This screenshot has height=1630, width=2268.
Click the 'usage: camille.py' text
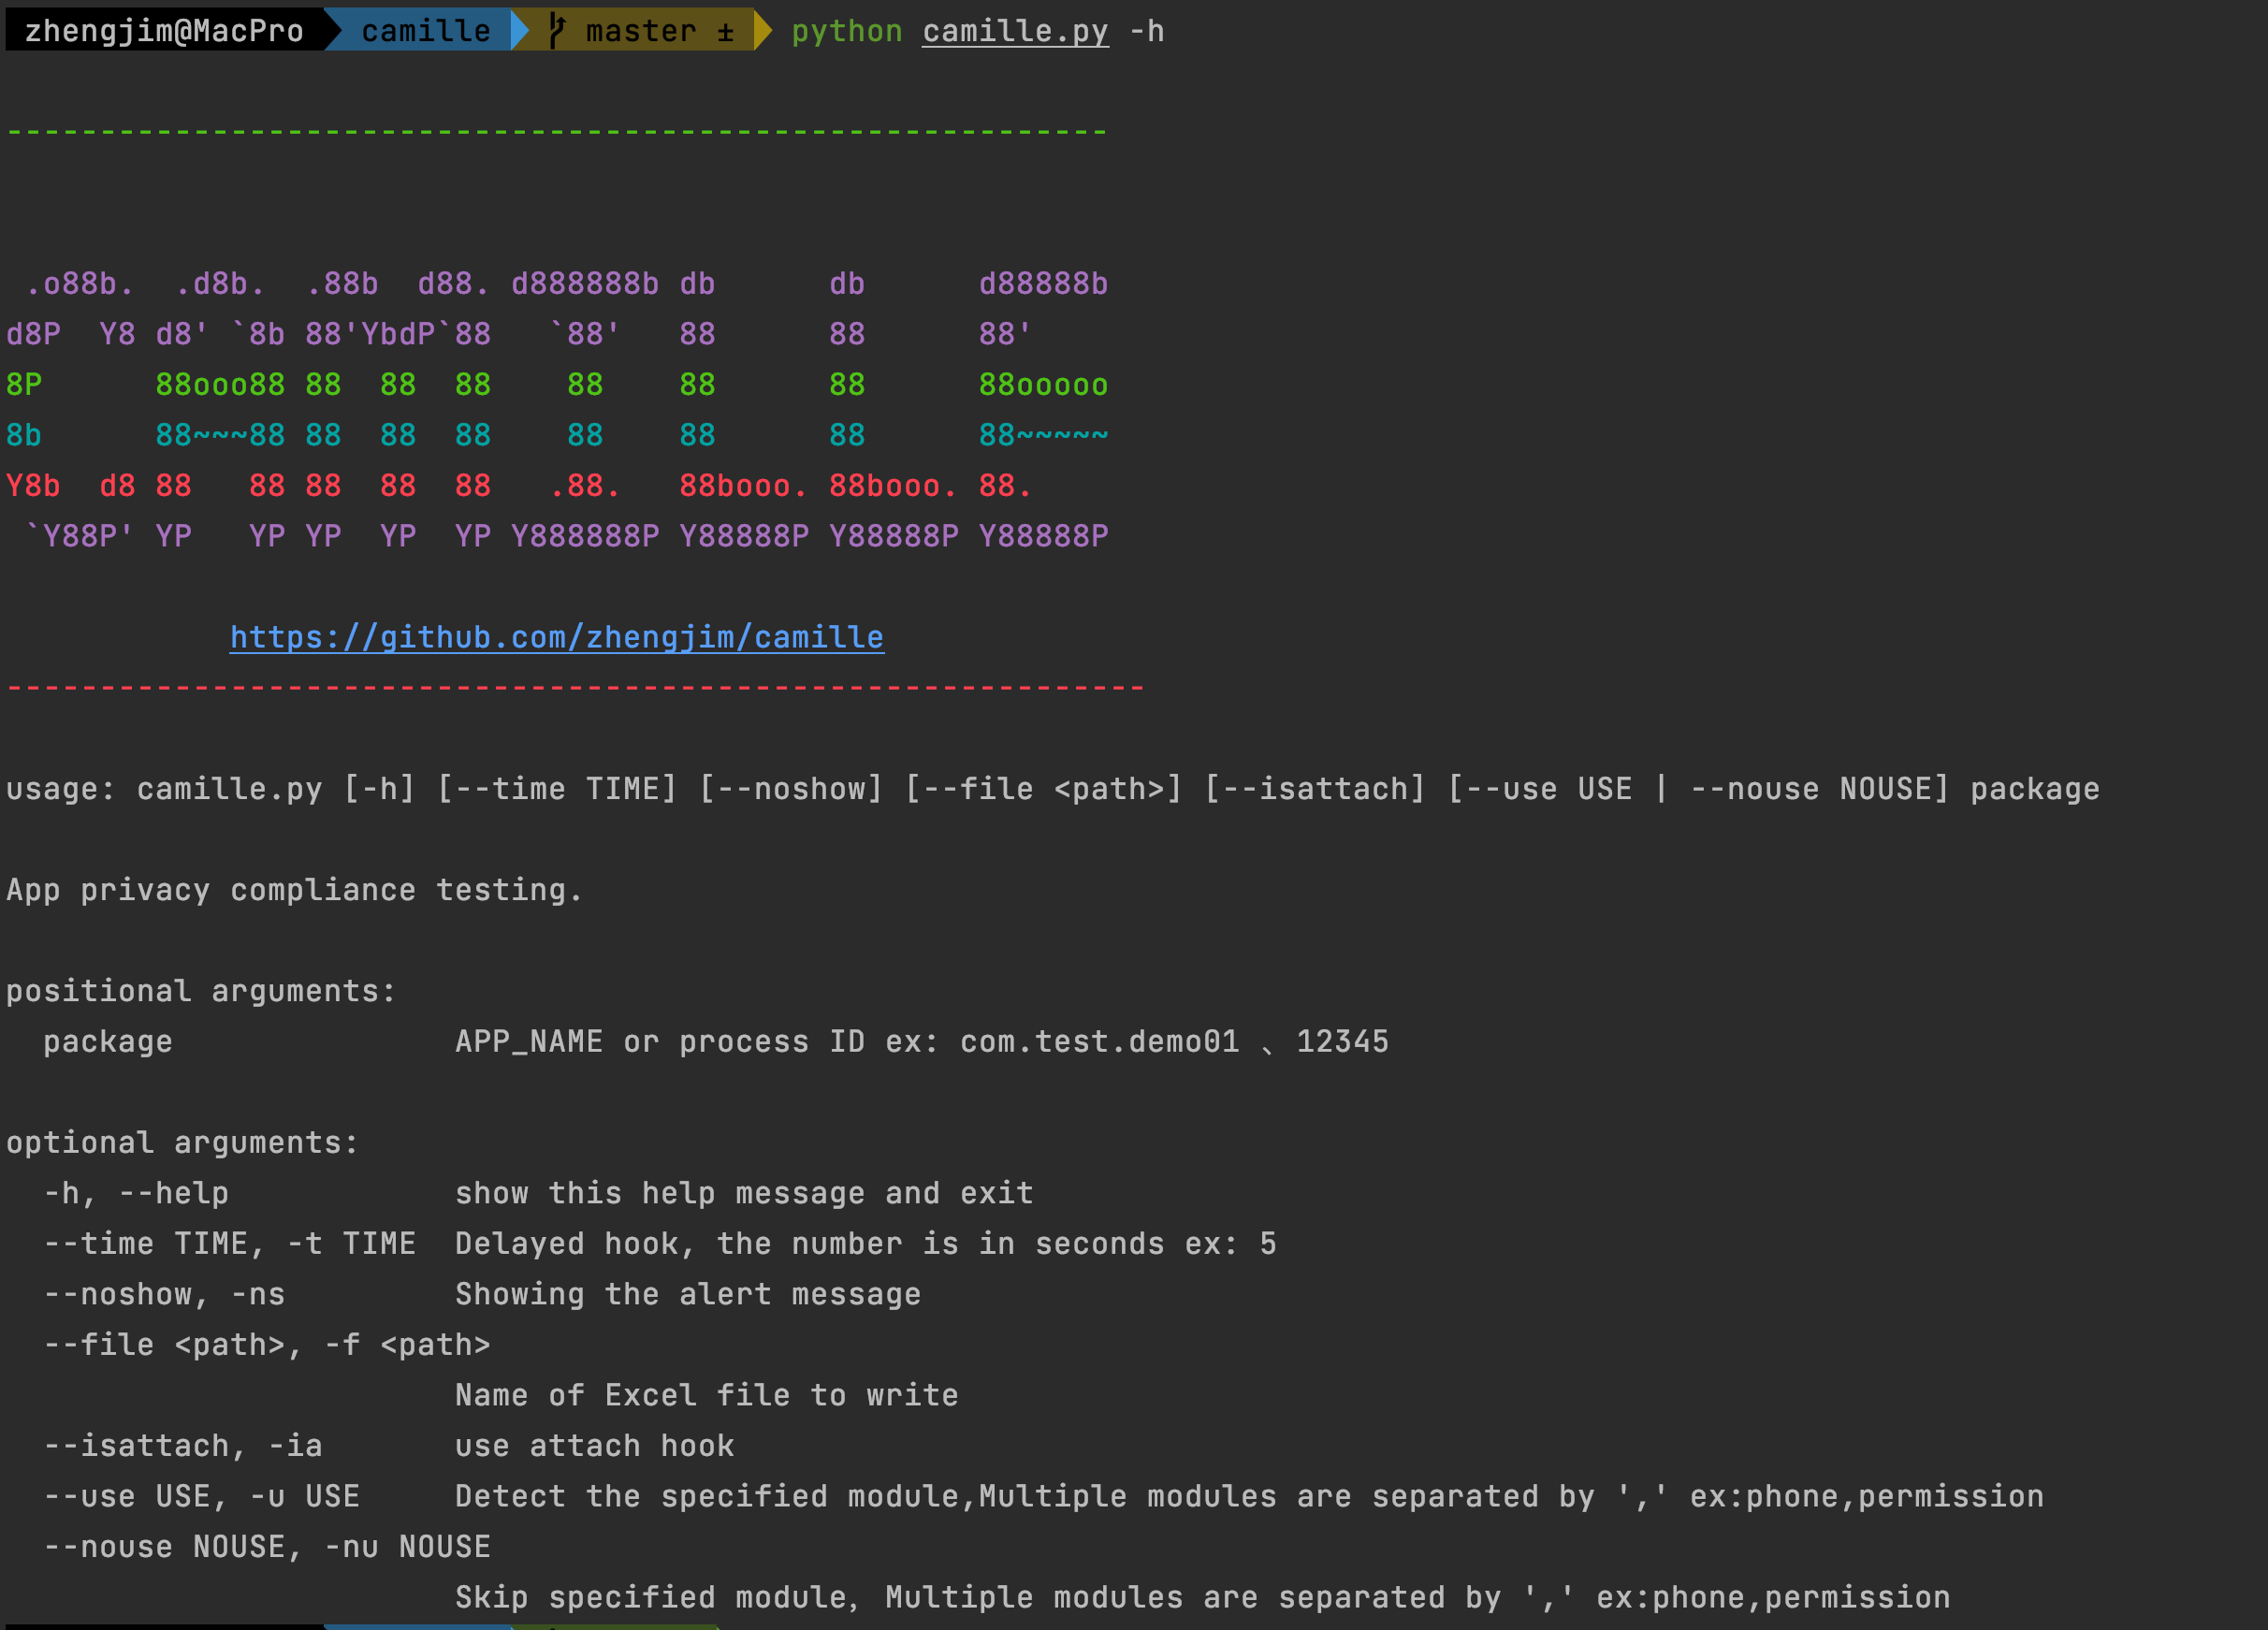coord(164,789)
